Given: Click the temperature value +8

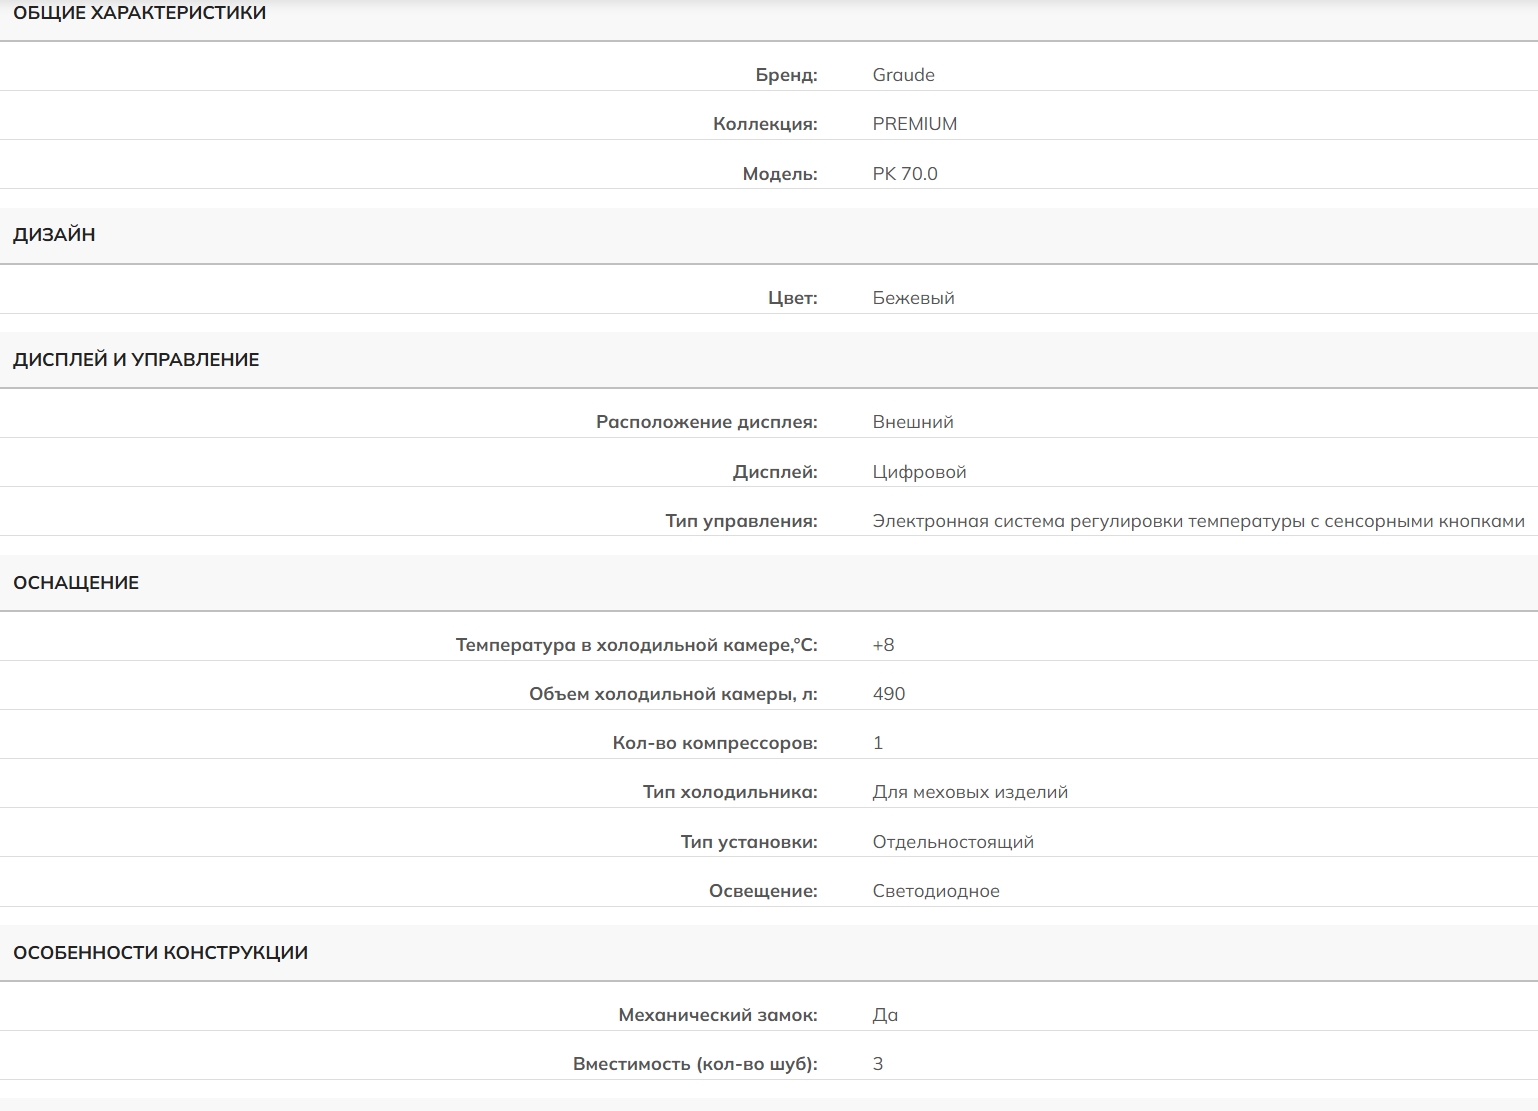Looking at the screenshot, I should click(883, 645).
